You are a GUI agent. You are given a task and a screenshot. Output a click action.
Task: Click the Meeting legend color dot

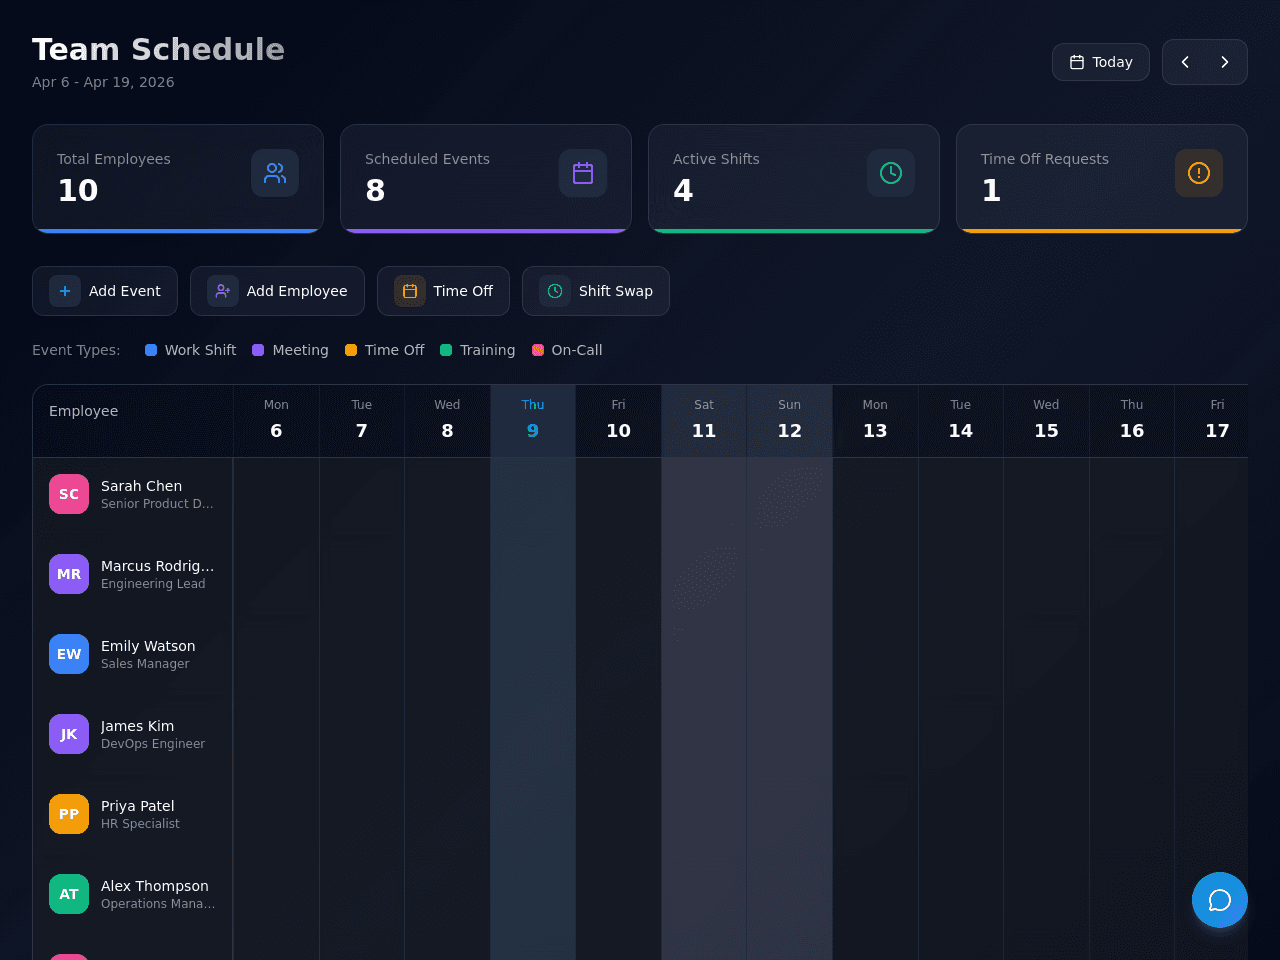pyautogui.click(x=258, y=350)
